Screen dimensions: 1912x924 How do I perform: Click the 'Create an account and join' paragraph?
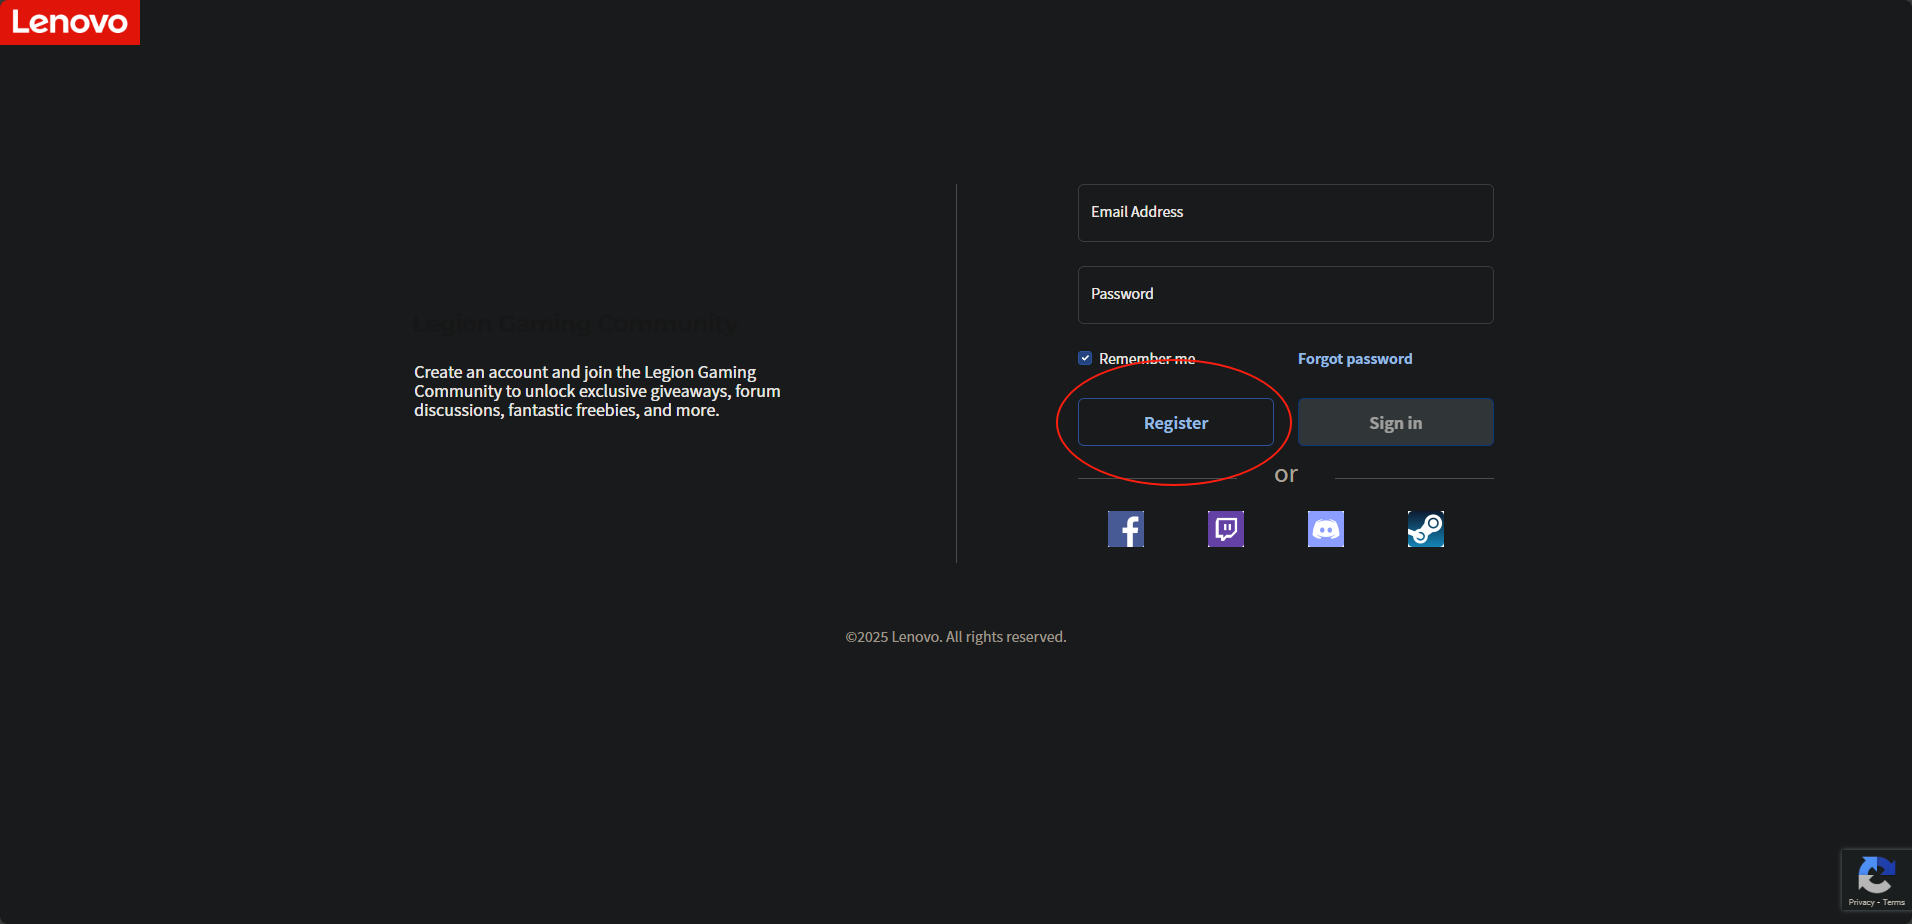(597, 391)
